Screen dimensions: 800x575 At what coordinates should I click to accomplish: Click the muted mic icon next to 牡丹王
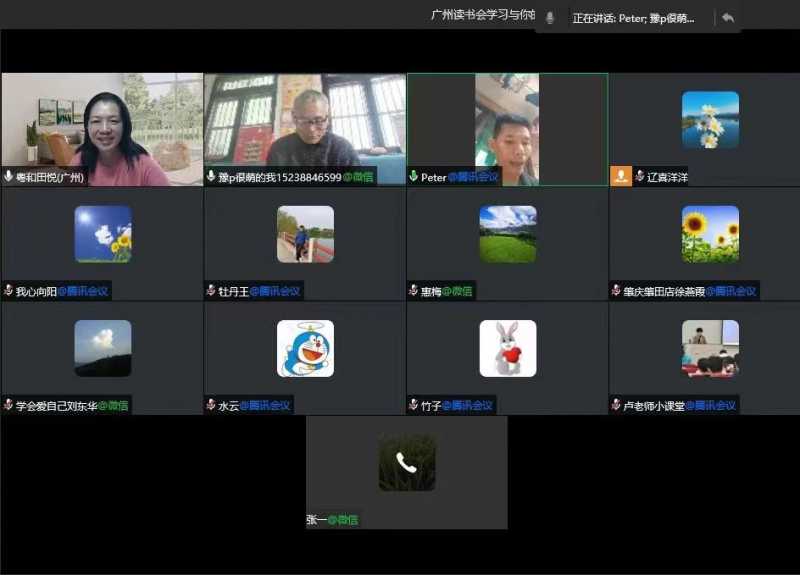[x=211, y=291]
